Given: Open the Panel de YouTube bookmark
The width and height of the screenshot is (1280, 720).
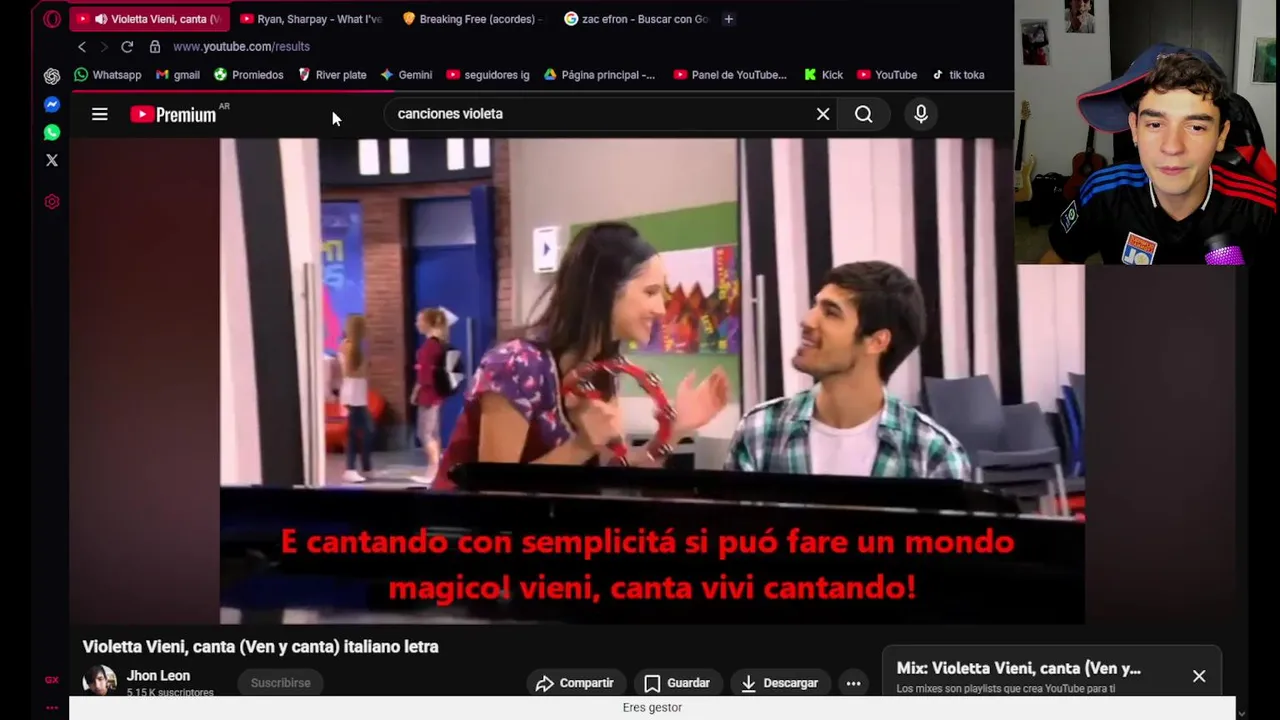Looking at the screenshot, I should tap(730, 75).
